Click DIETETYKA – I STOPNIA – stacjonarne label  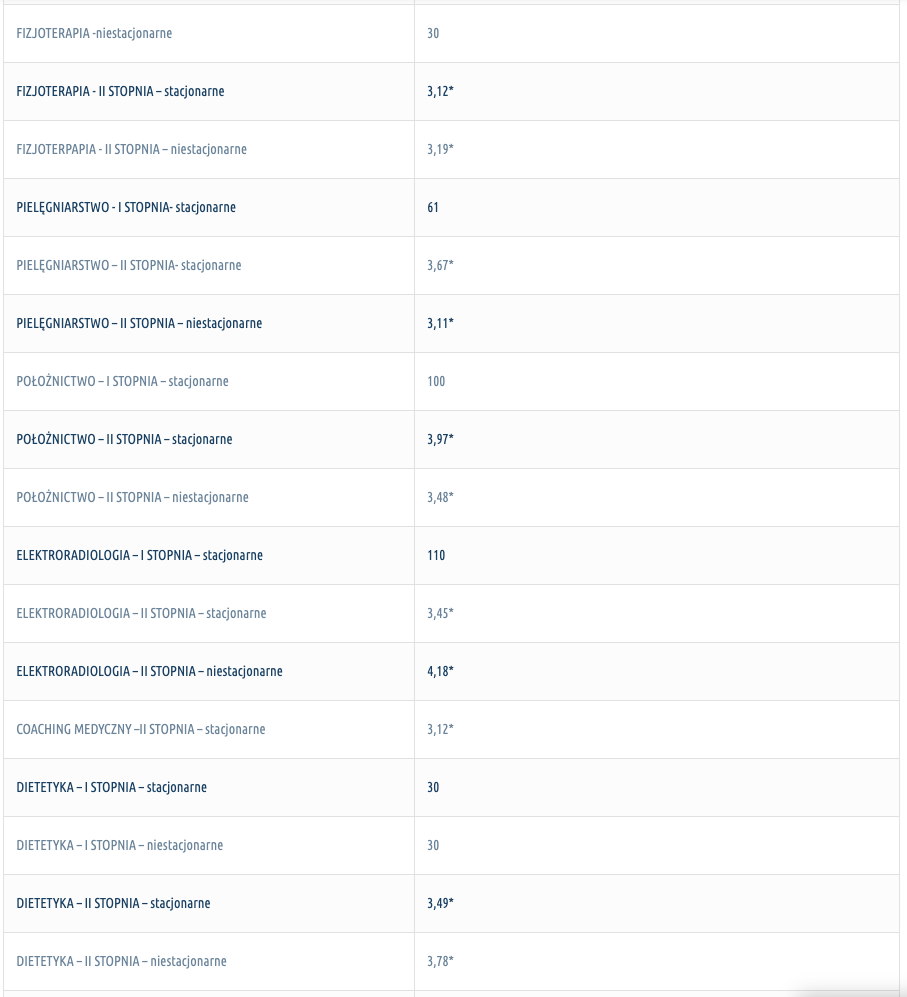tap(112, 787)
